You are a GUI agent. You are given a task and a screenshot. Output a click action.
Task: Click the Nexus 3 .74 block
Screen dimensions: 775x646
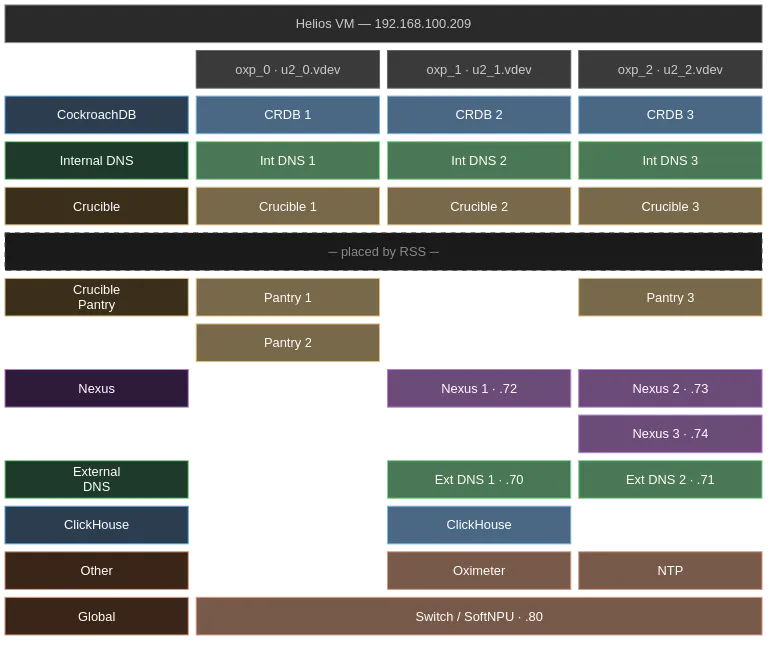pos(670,434)
